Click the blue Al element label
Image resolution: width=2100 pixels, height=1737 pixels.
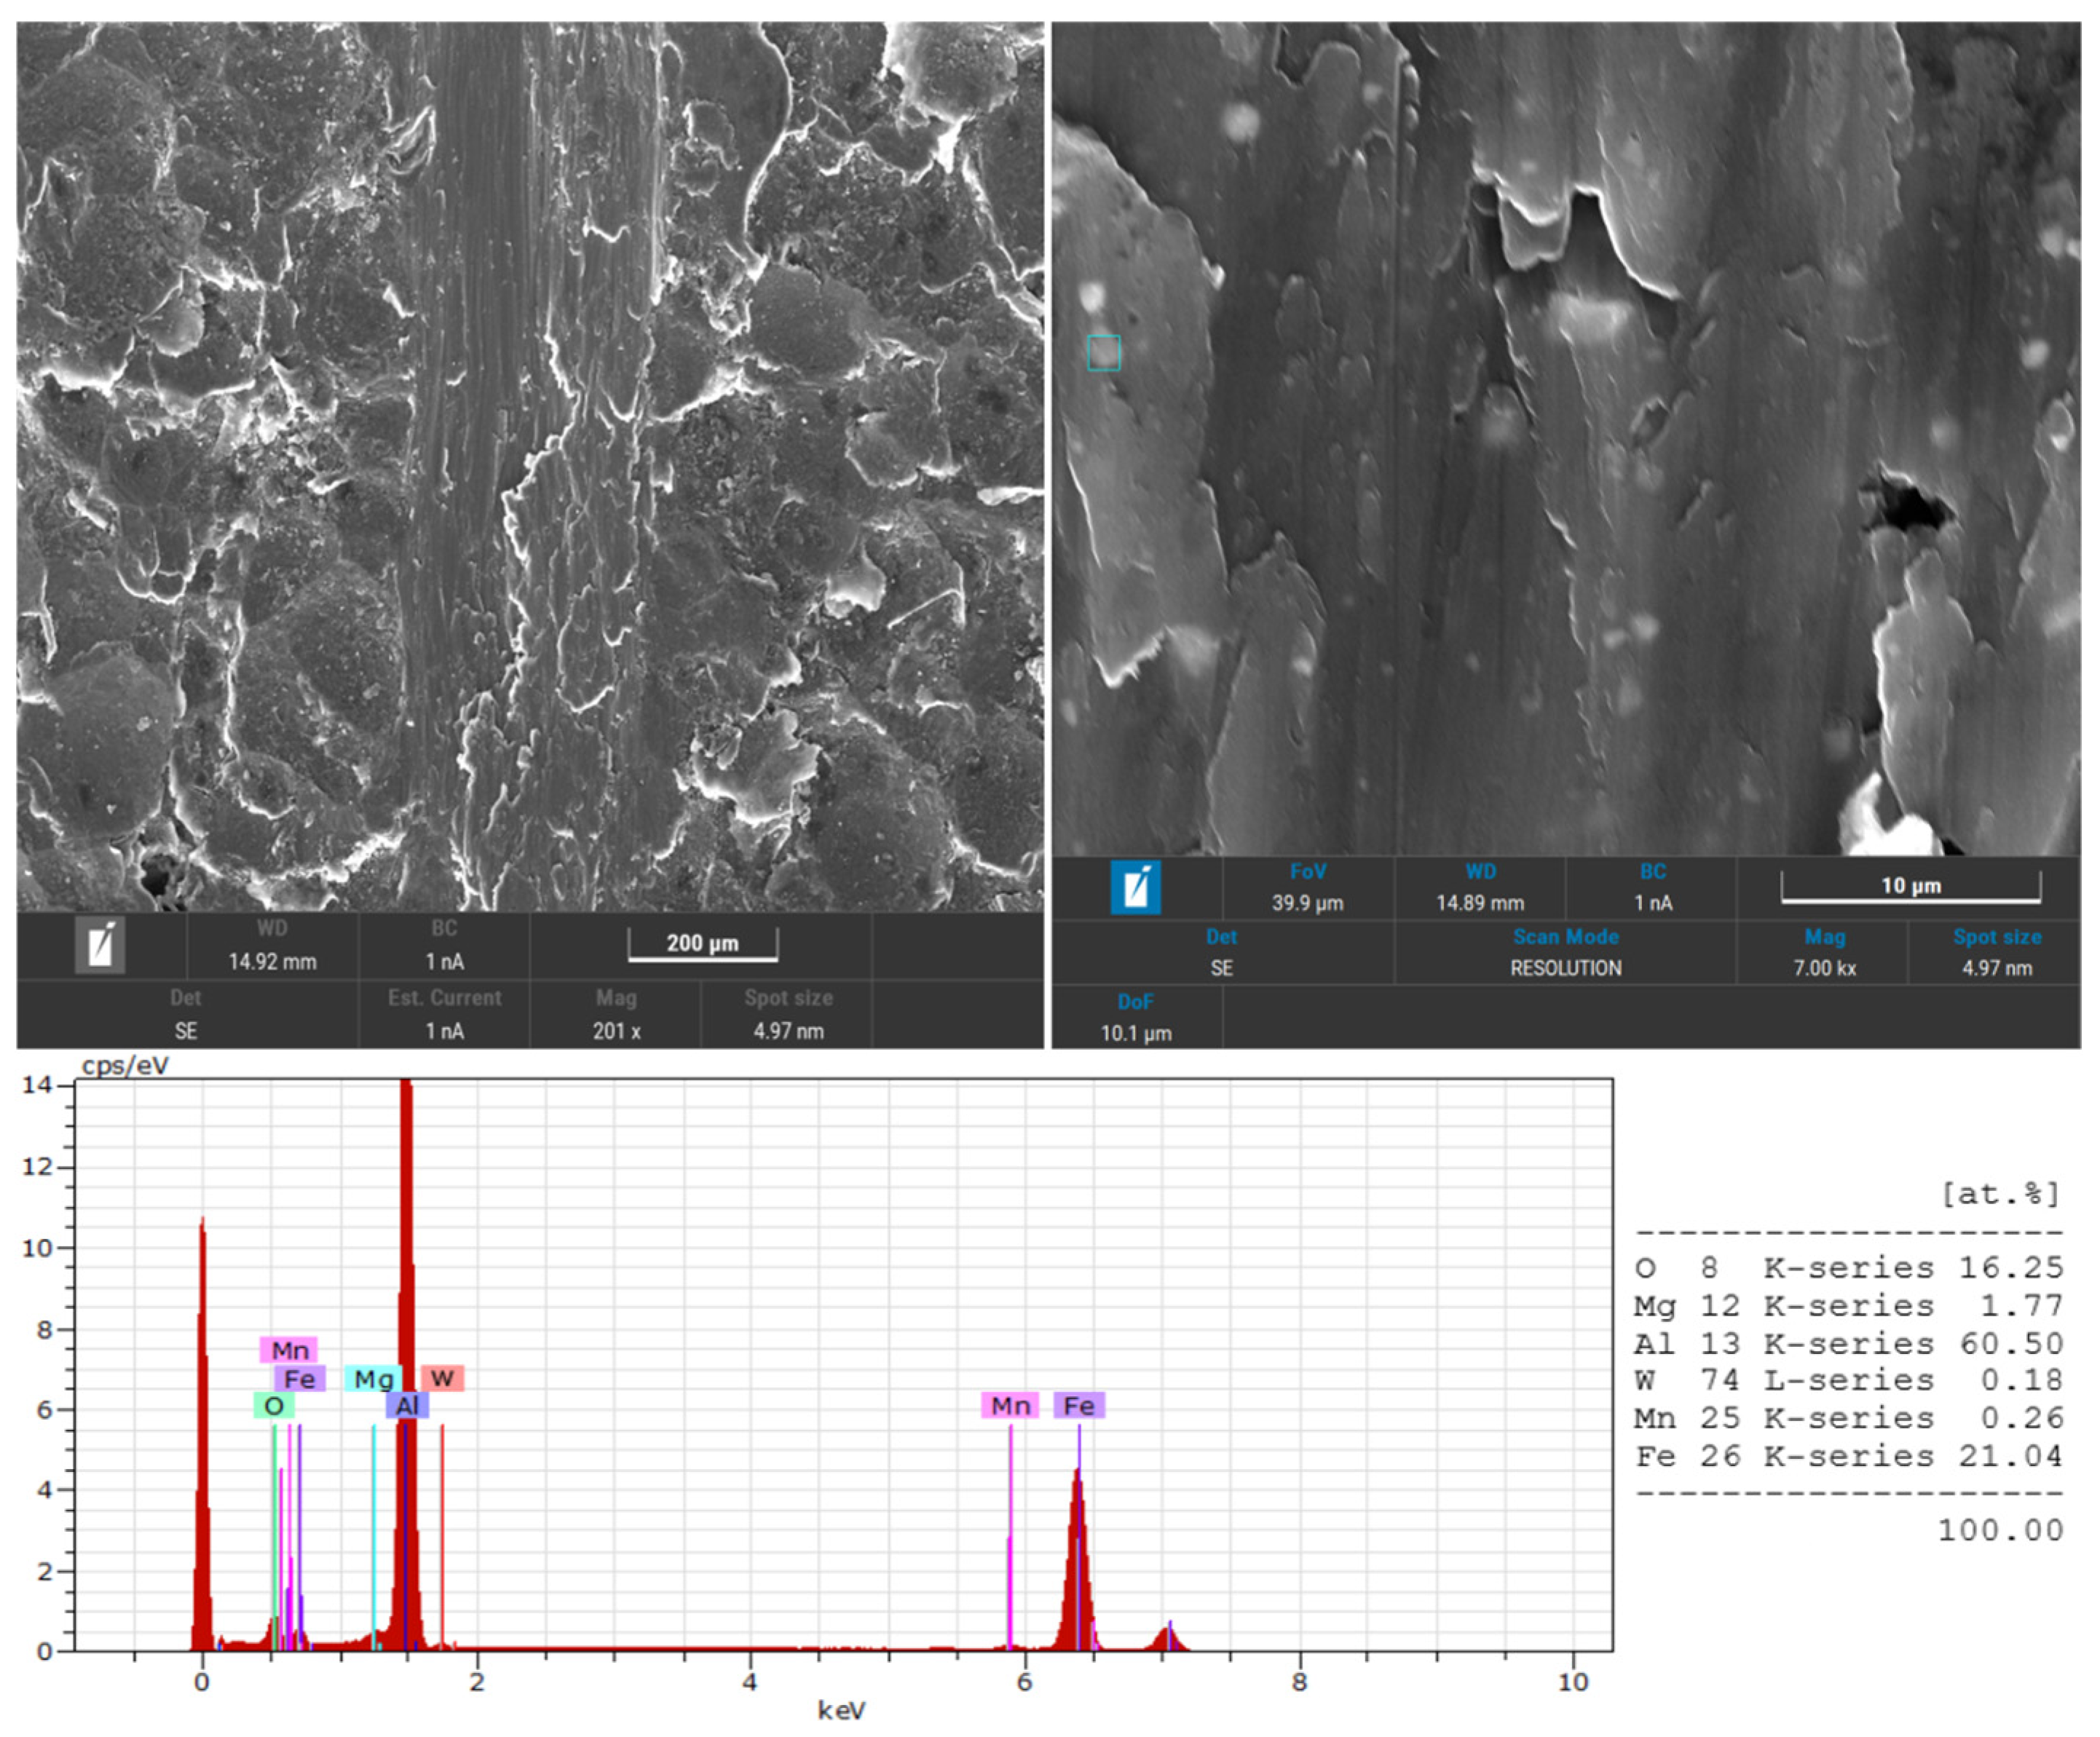click(407, 1405)
